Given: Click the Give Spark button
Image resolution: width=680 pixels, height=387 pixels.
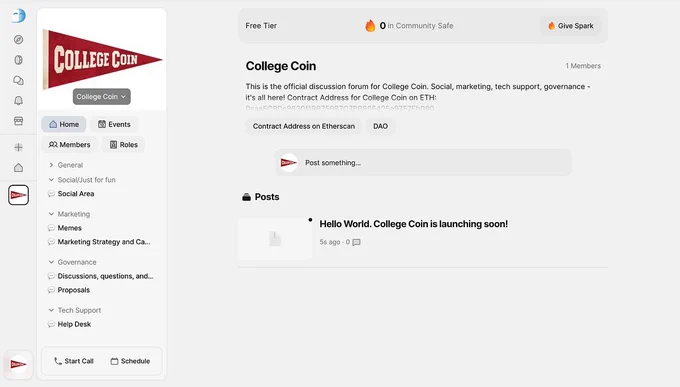Looking at the screenshot, I should point(570,26).
